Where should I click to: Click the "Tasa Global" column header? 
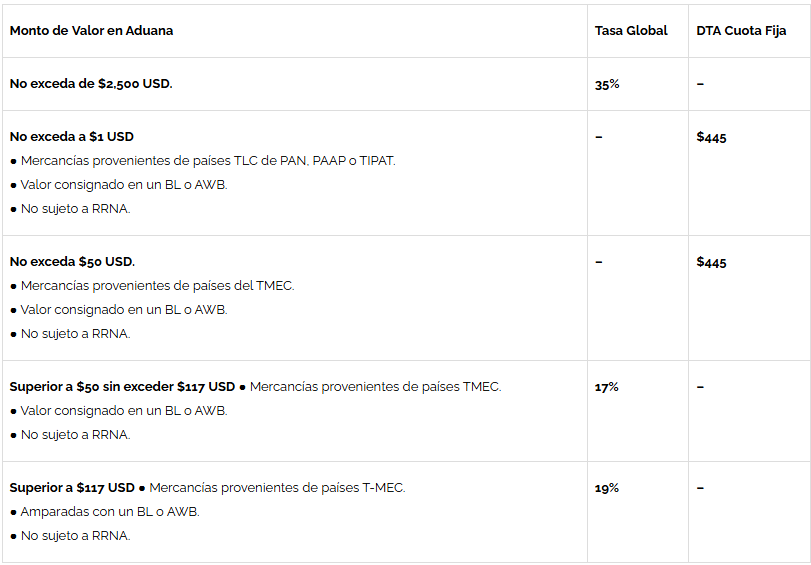pos(631,31)
